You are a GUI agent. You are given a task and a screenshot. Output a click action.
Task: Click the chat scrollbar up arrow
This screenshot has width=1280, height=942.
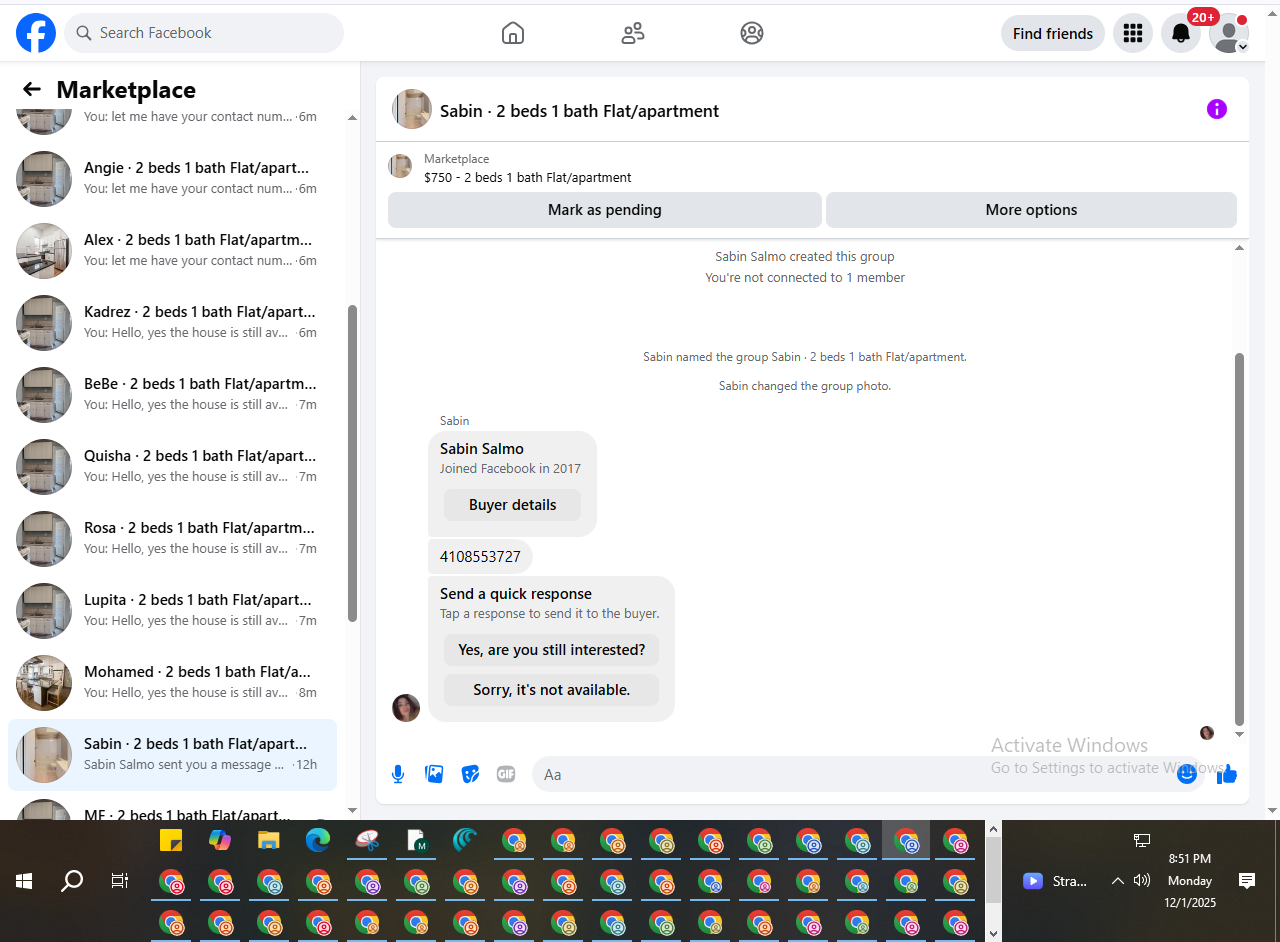coord(1240,247)
